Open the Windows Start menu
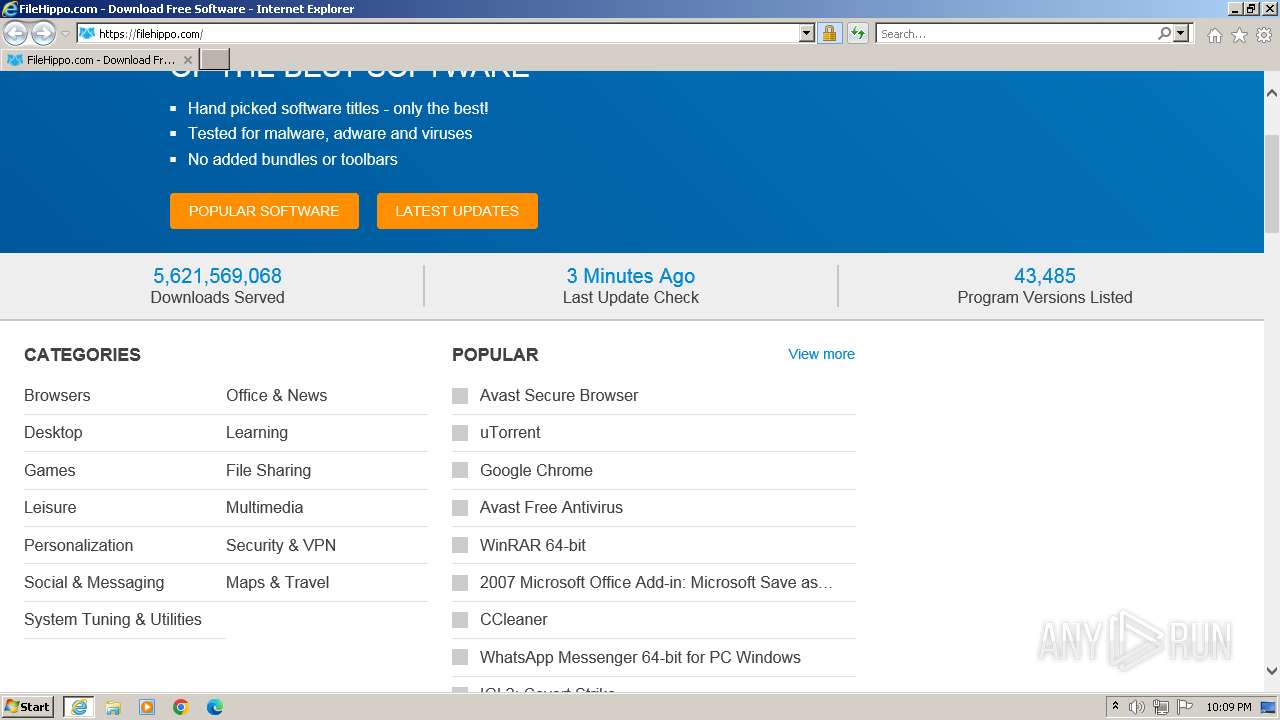Image resolution: width=1280 pixels, height=720 pixels. 28,707
